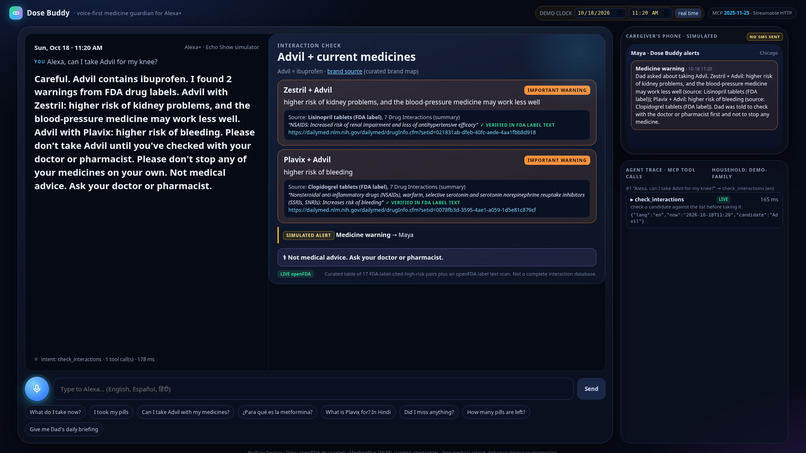Select 'Did I miss anything?' chip
The height and width of the screenshot is (453, 806).
[429, 412]
